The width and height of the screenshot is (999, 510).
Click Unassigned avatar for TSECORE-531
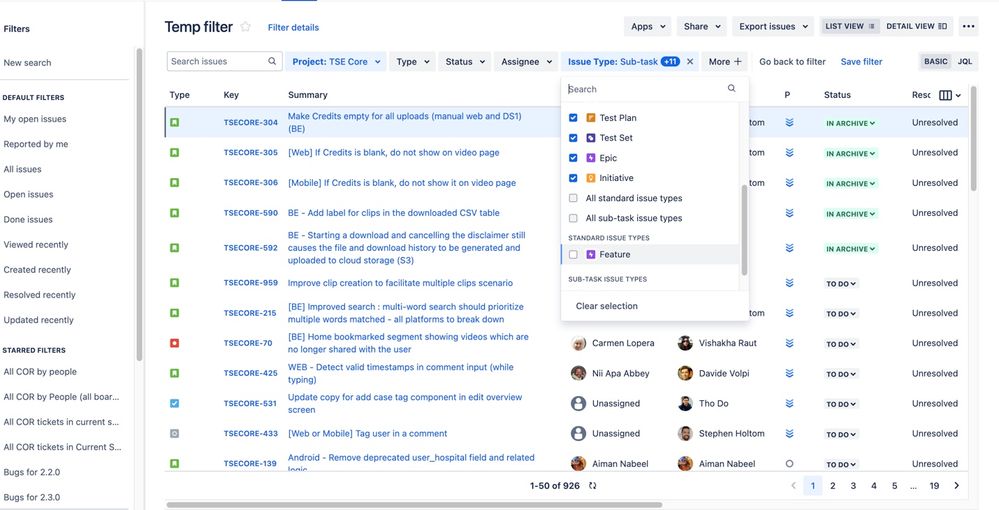click(x=579, y=404)
